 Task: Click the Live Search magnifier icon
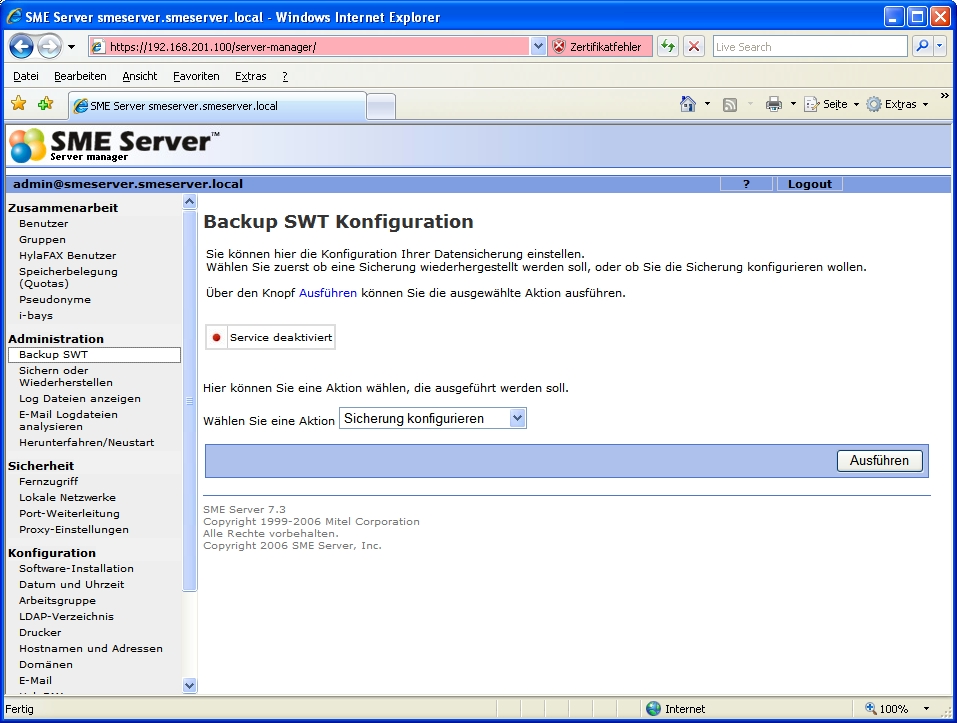click(922, 46)
